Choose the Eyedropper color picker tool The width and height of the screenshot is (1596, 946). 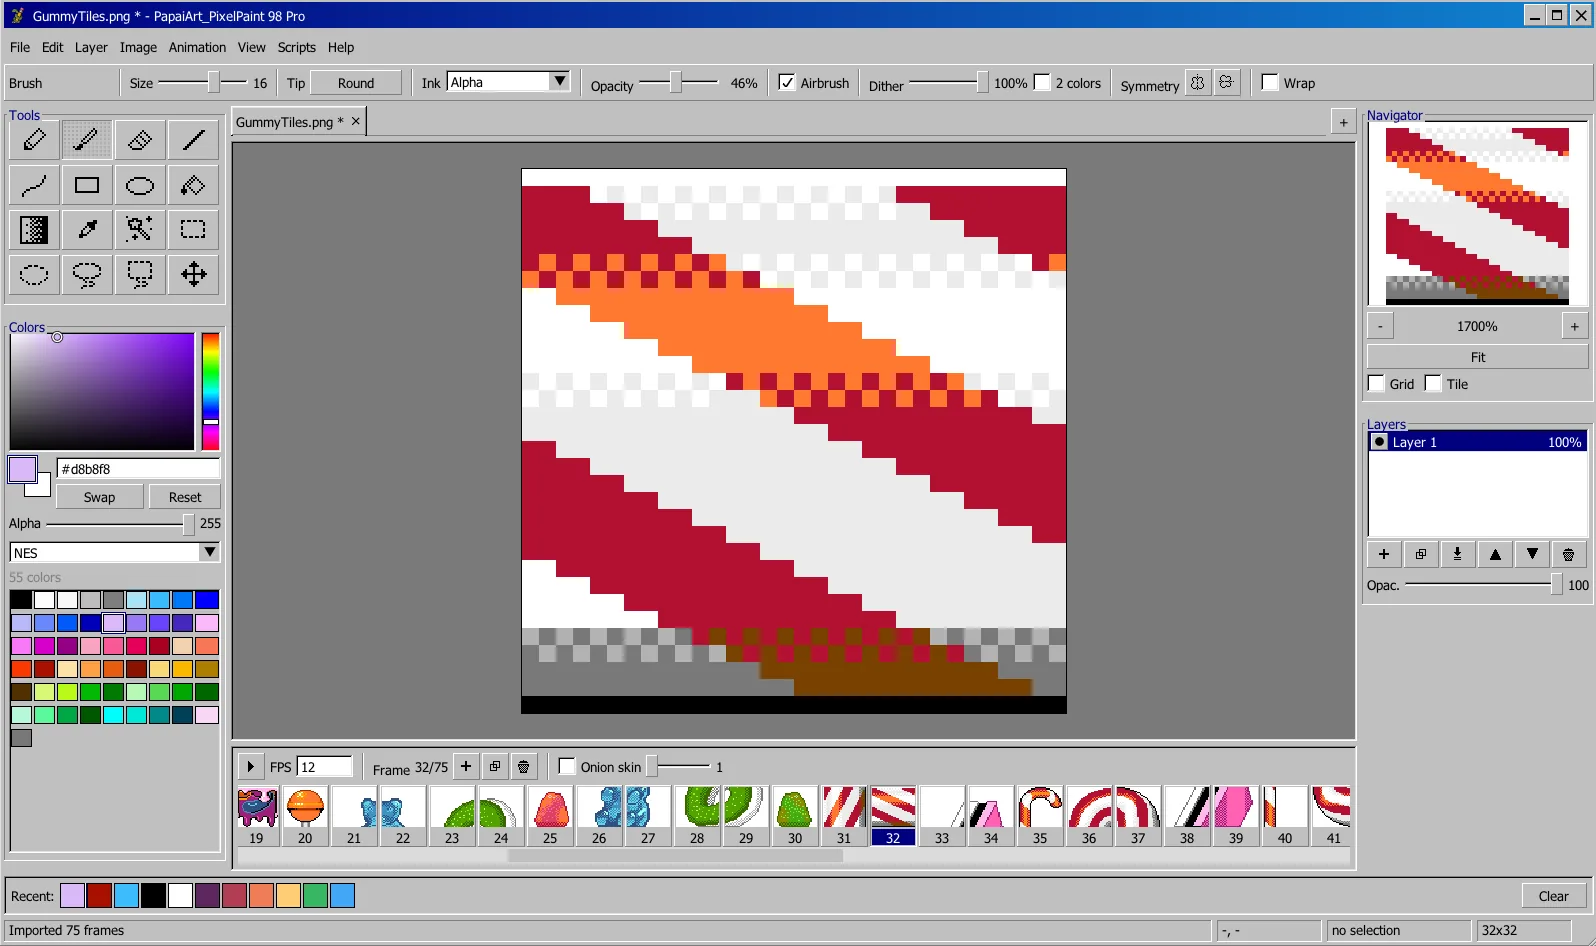[x=87, y=230]
